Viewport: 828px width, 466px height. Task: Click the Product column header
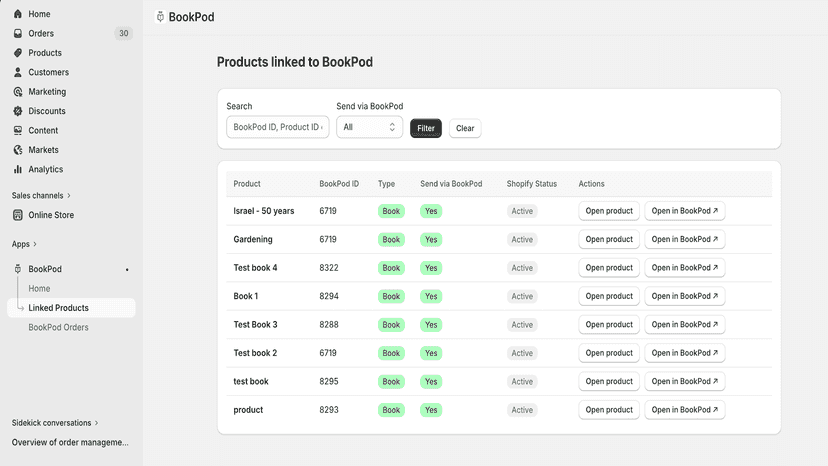pyautogui.click(x=247, y=184)
